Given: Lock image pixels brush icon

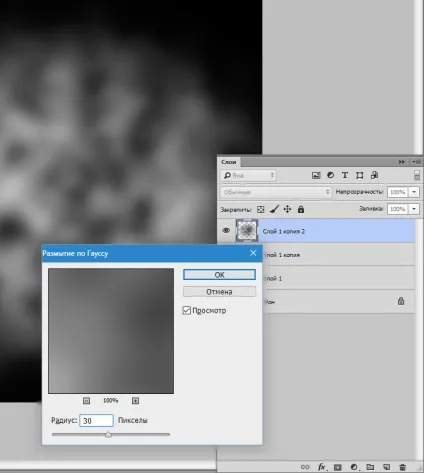Looking at the screenshot, I should tap(274, 209).
